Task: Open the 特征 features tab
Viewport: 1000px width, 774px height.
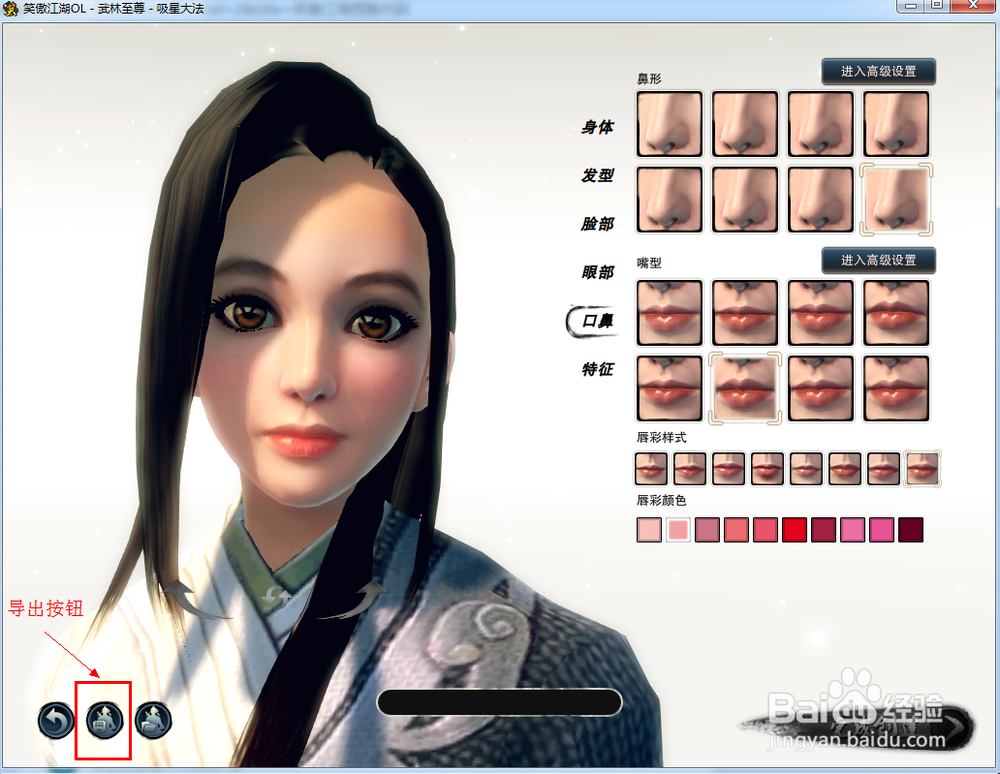Action: tap(597, 369)
